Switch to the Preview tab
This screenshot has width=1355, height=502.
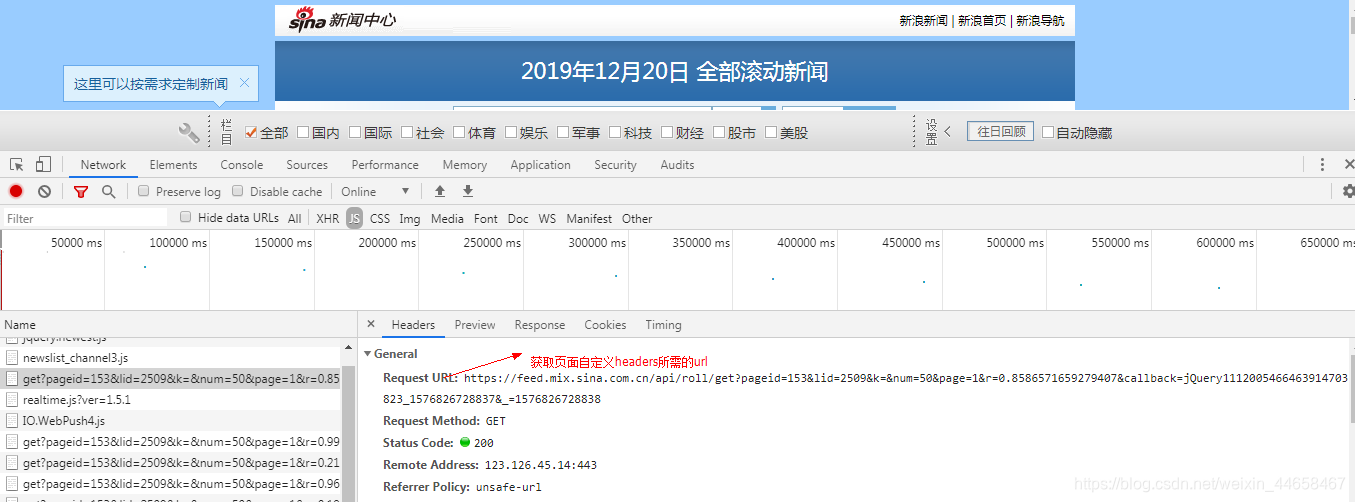coord(475,325)
